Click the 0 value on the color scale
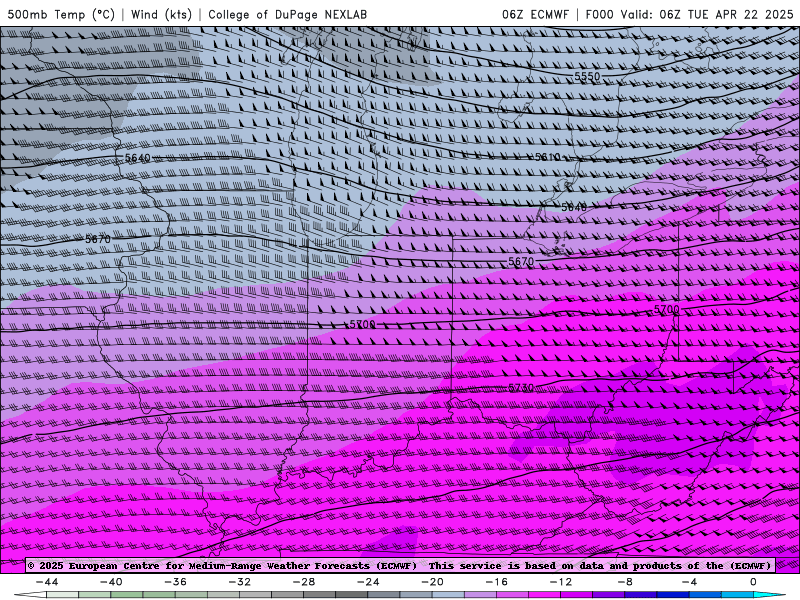This screenshot has height=600, width=800. (x=753, y=582)
